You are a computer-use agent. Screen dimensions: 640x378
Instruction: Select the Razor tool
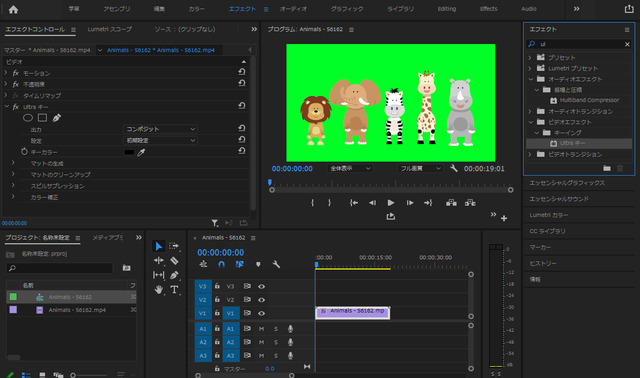pos(174,260)
